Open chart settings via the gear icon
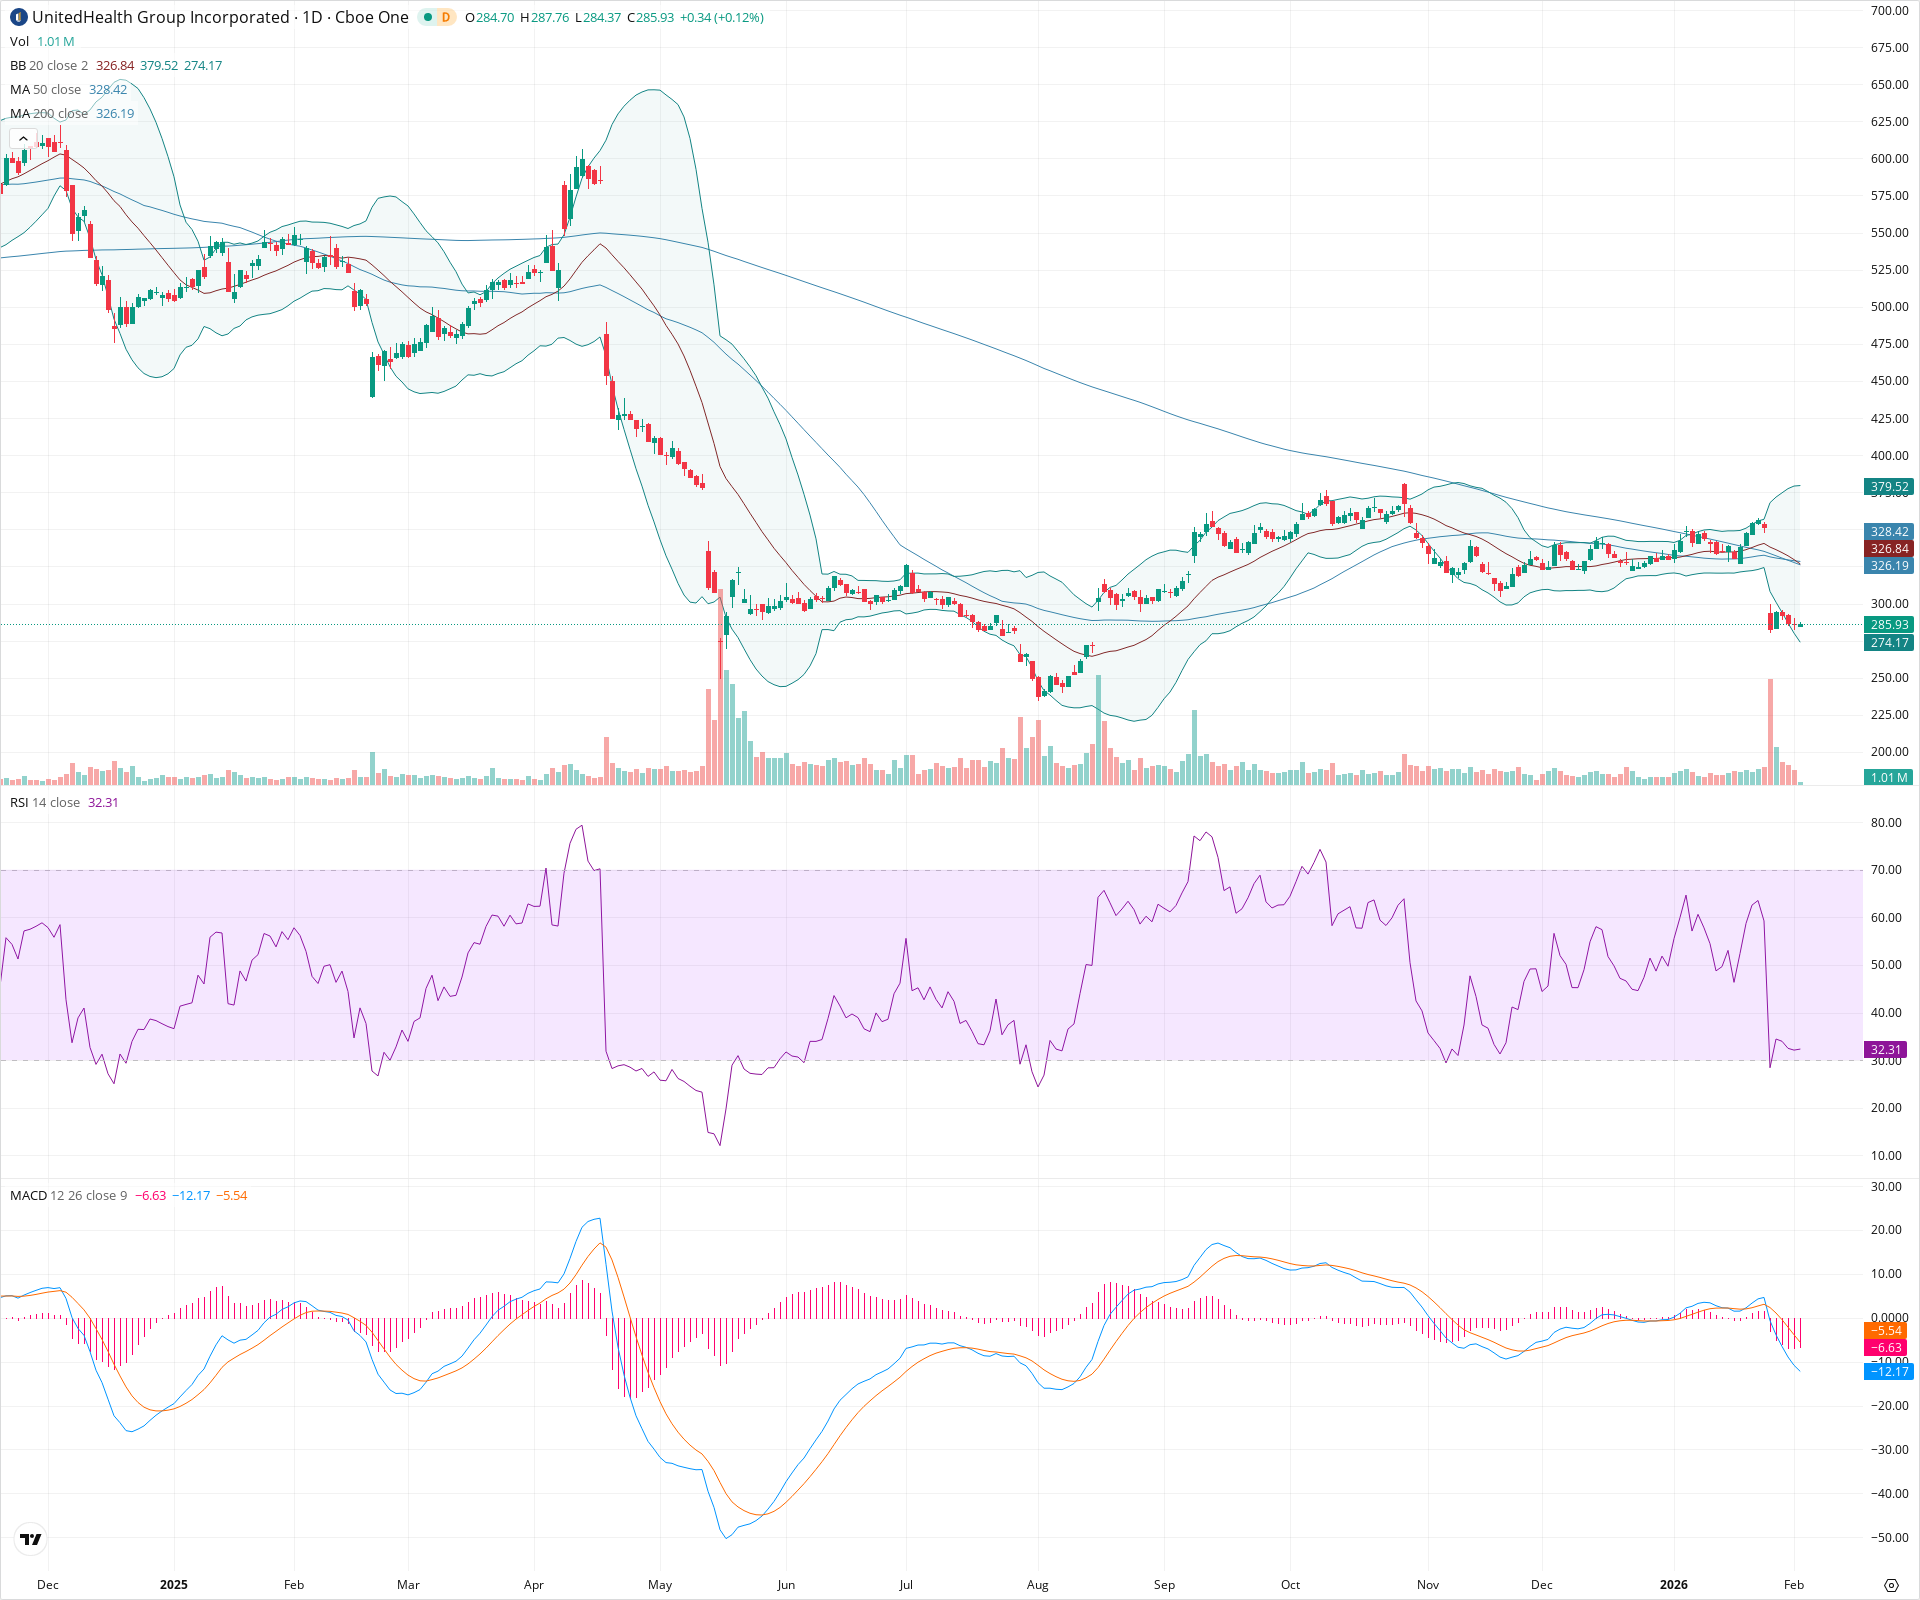The height and width of the screenshot is (1600, 1920). tap(1892, 1585)
